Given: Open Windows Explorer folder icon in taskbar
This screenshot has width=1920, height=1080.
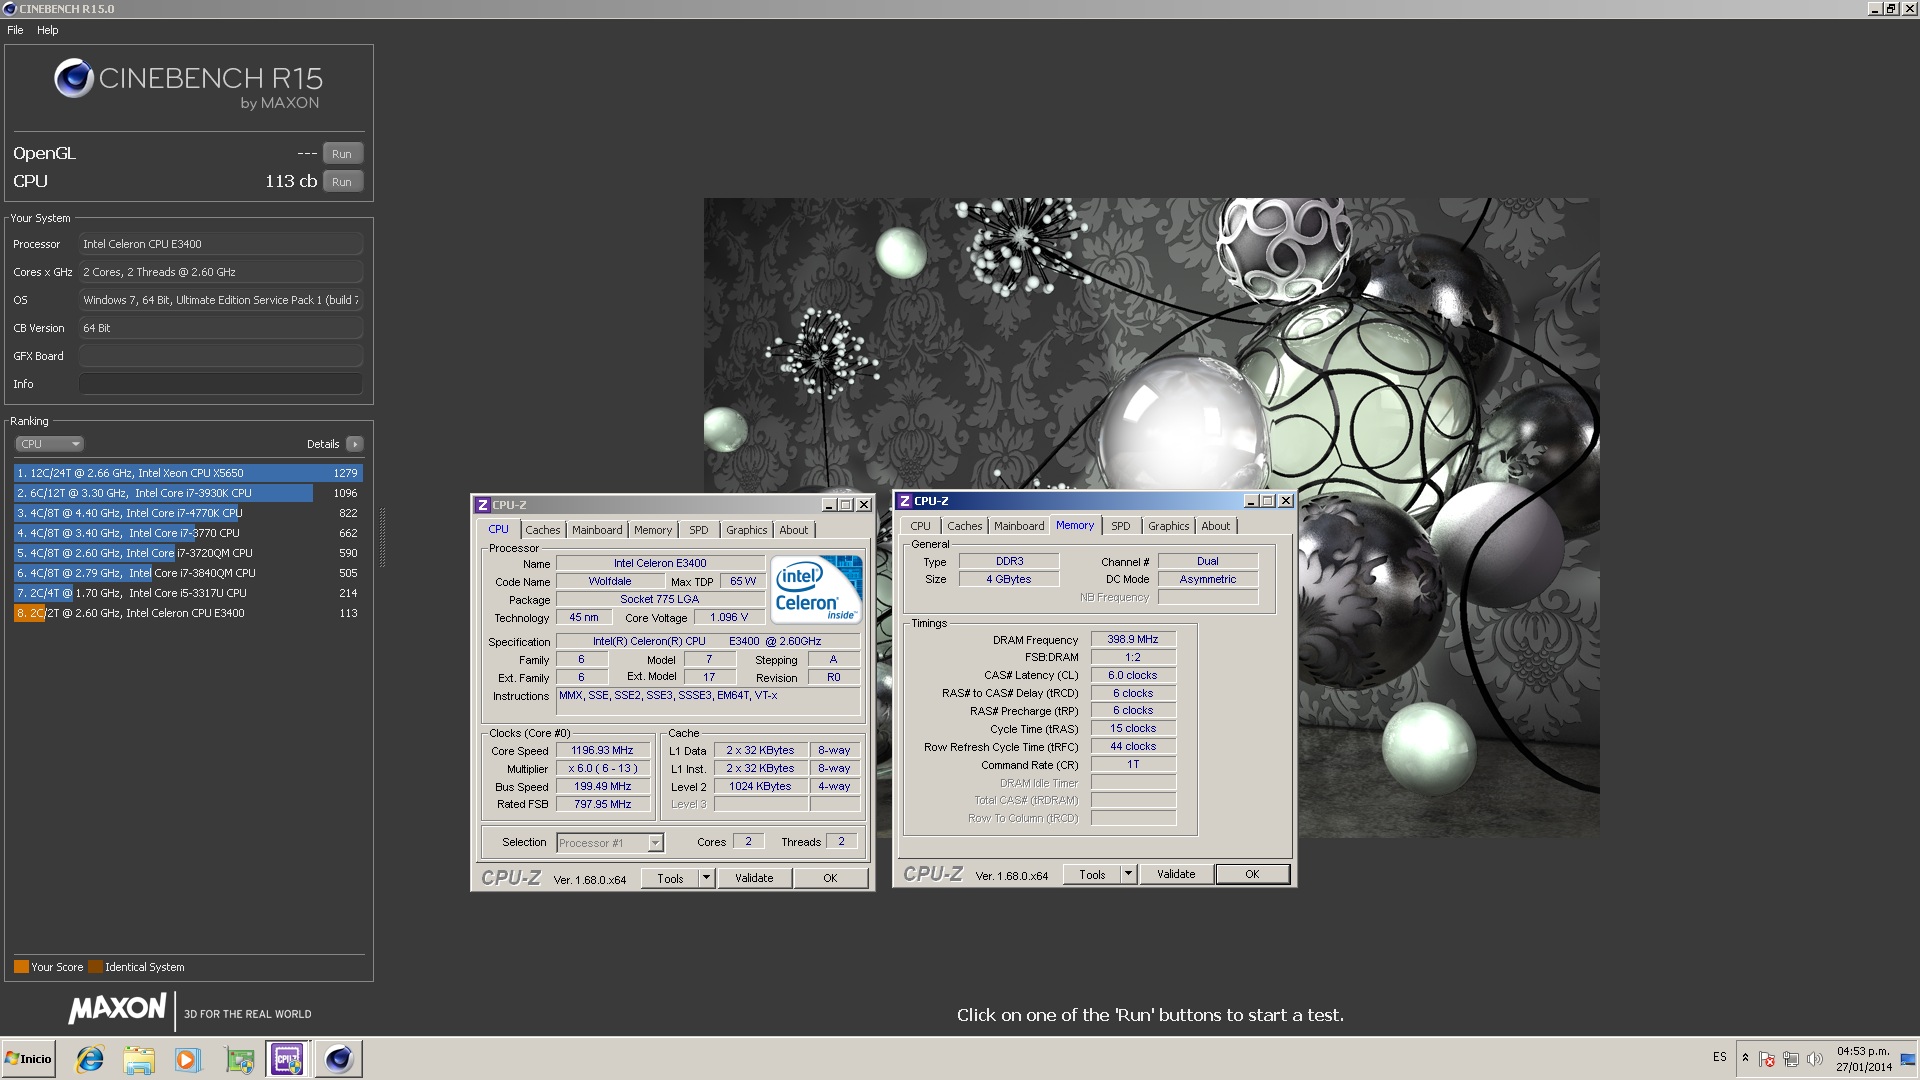Looking at the screenshot, I should coord(139,1059).
